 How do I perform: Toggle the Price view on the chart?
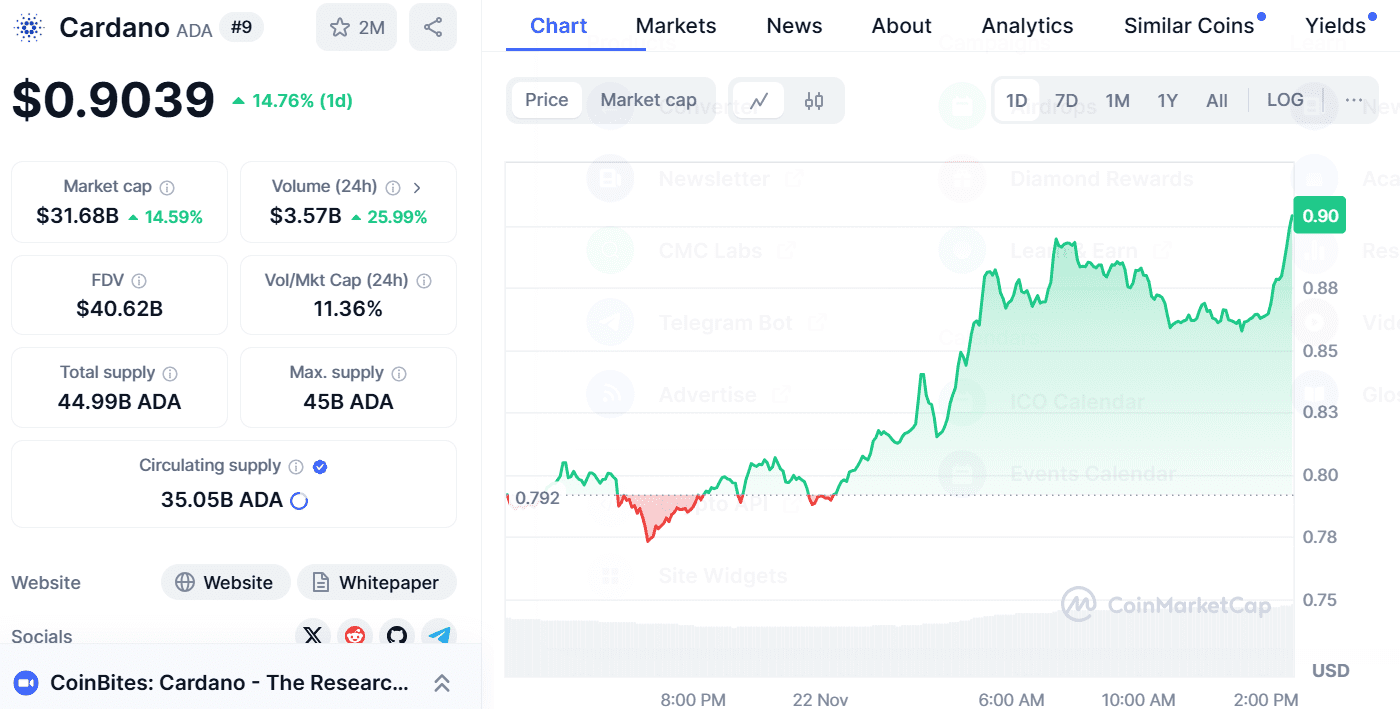point(546,100)
